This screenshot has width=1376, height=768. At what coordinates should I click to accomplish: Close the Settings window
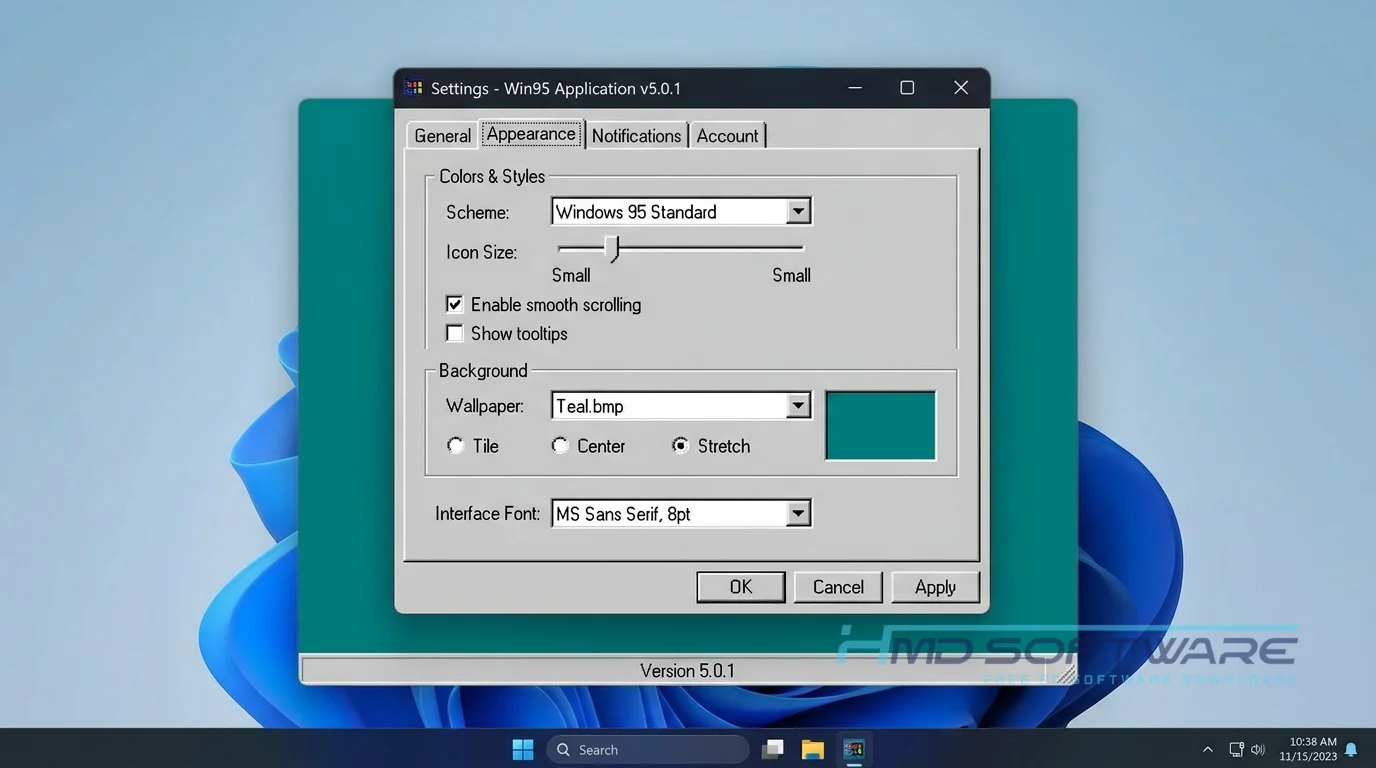click(961, 88)
